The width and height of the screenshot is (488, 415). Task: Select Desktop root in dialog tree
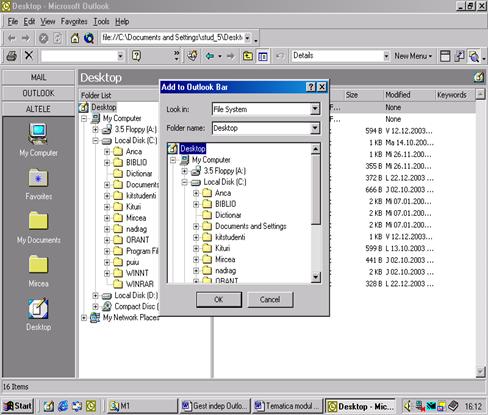193,149
